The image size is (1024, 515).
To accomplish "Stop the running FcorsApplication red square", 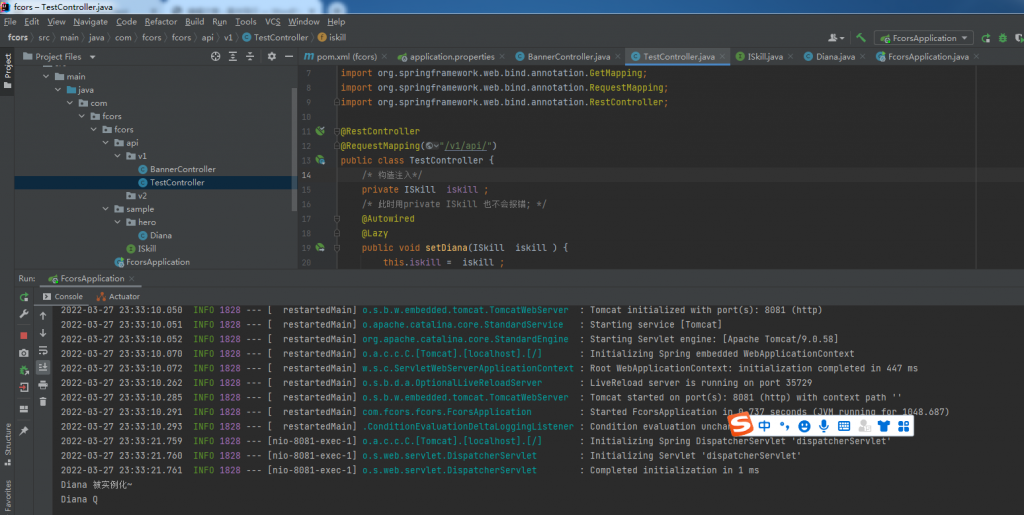I will 24,336.
